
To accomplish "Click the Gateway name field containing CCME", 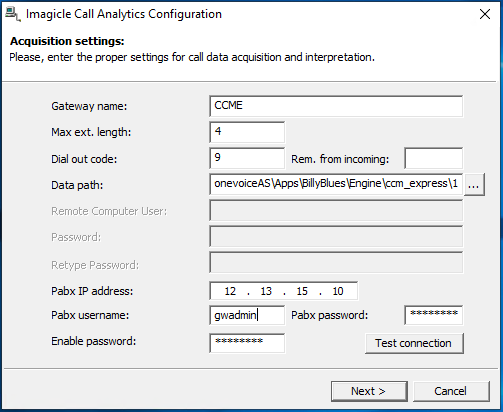I will pos(336,106).
